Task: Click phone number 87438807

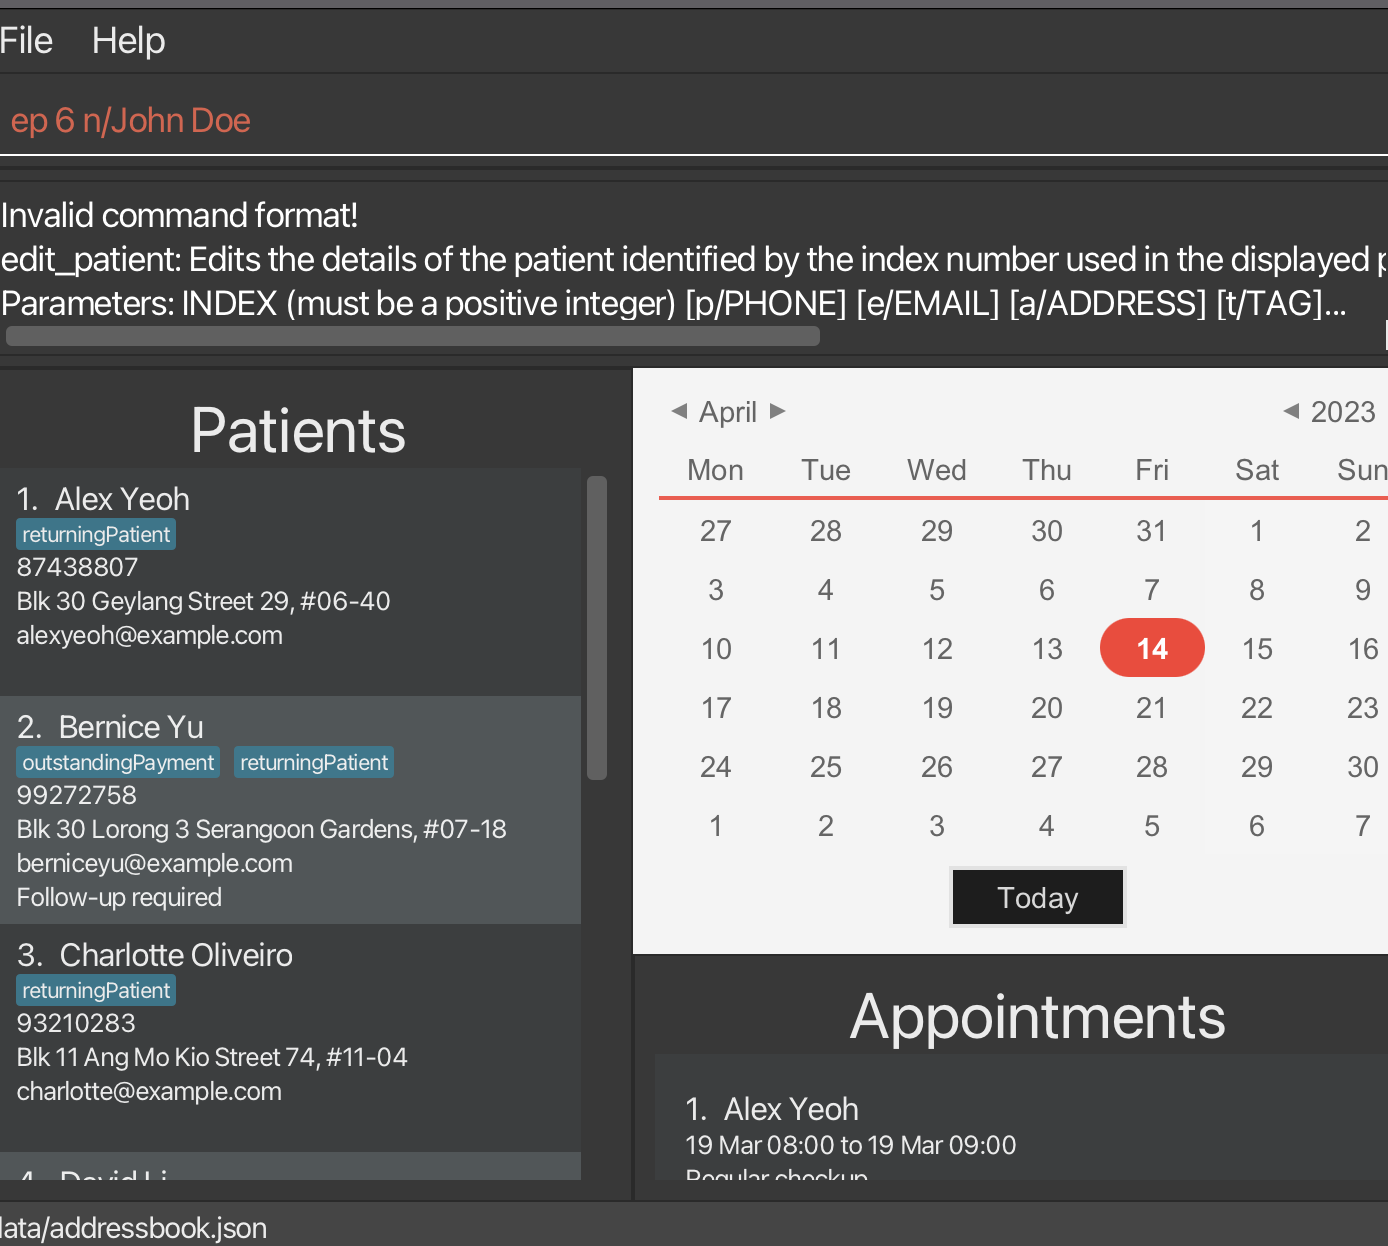Action: [x=77, y=567]
